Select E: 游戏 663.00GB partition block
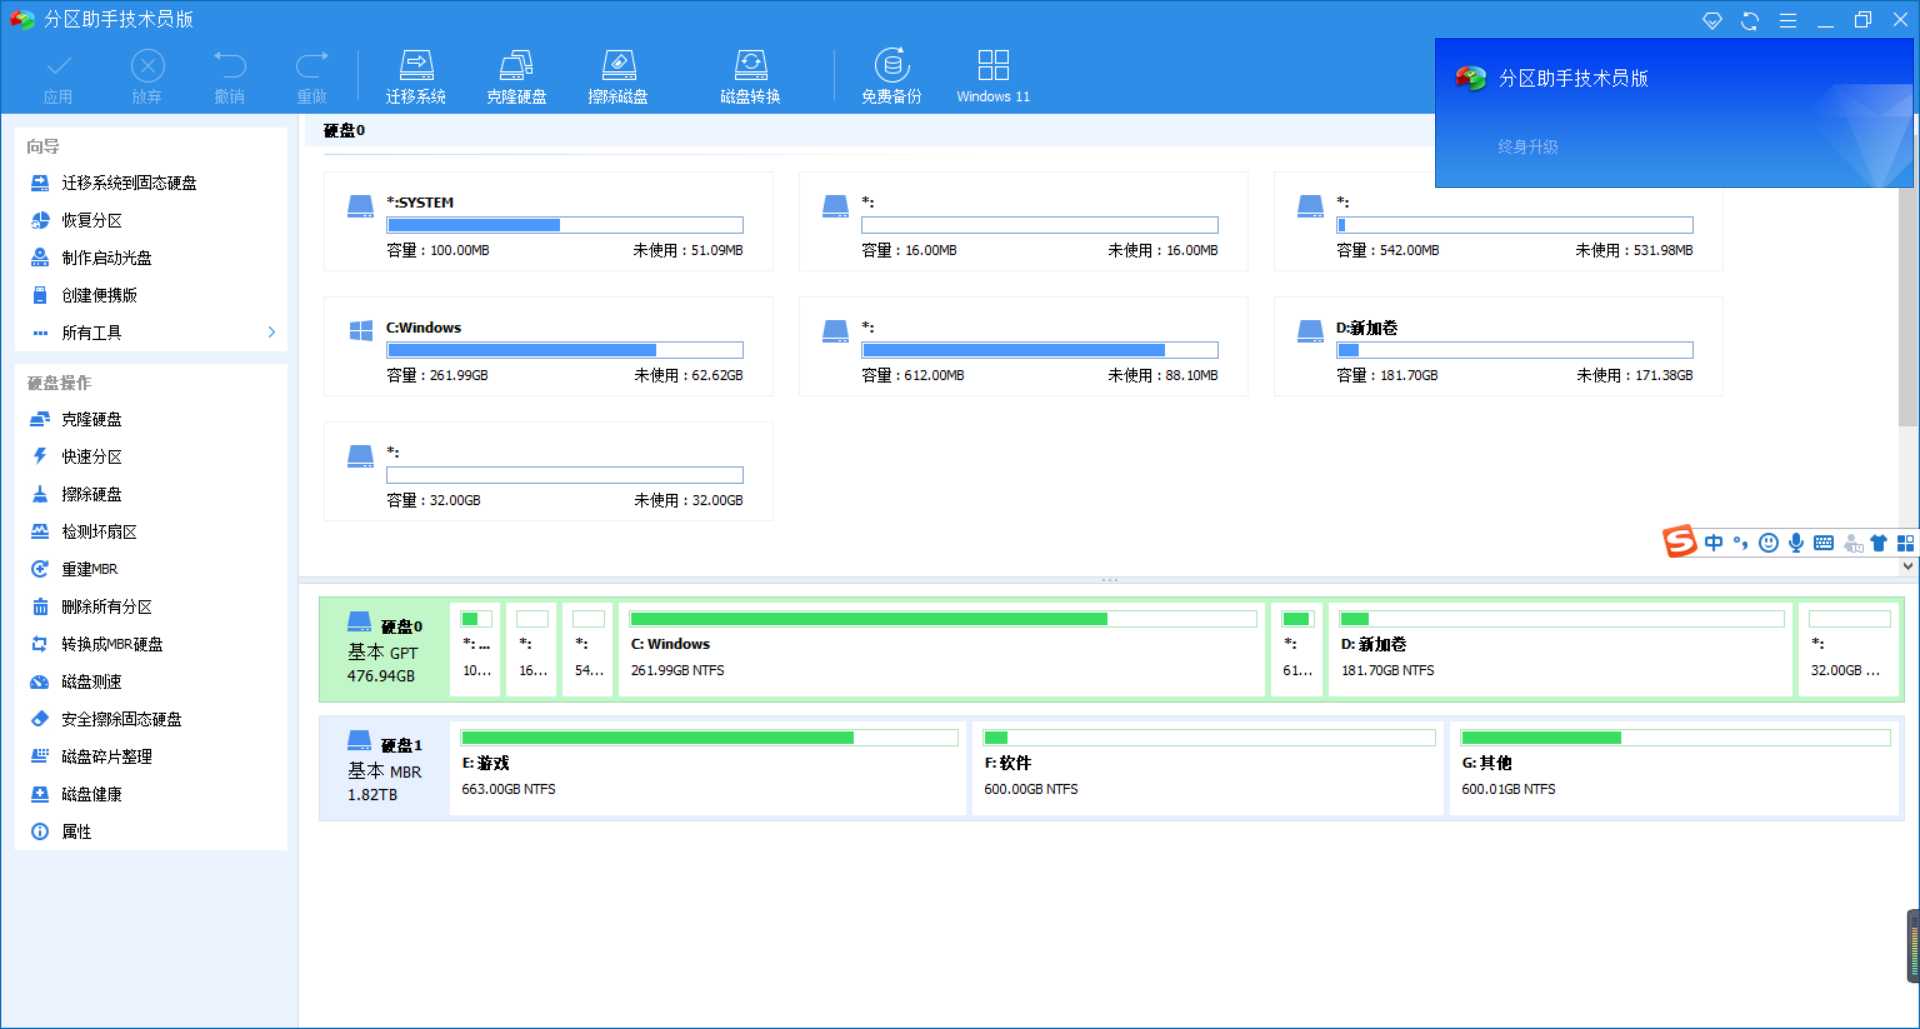The image size is (1920, 1029). (x=708, y=768)
